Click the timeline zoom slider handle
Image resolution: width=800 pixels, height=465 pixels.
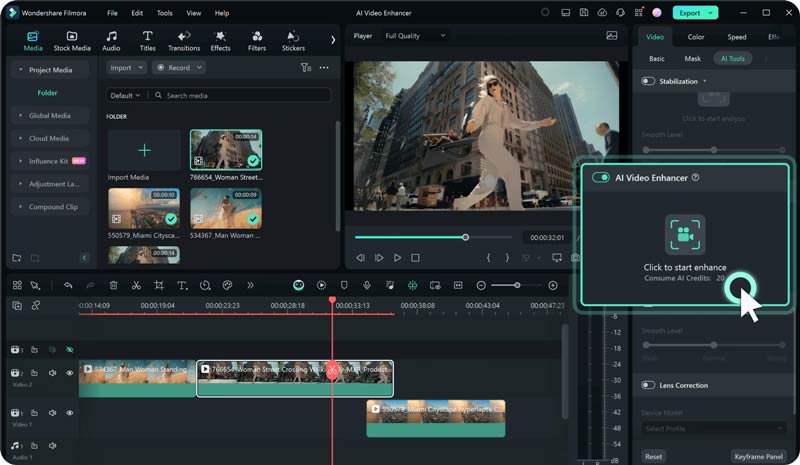pos(517,285)
